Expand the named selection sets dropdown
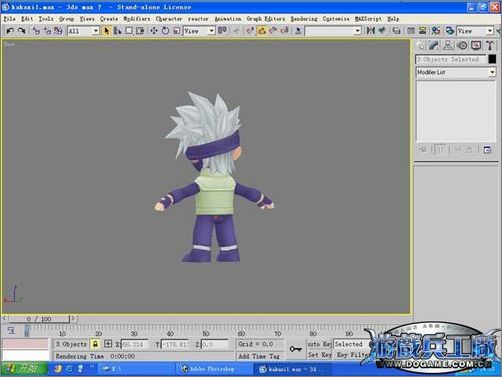The image size is (502, 377). click(x=357, y=31)
